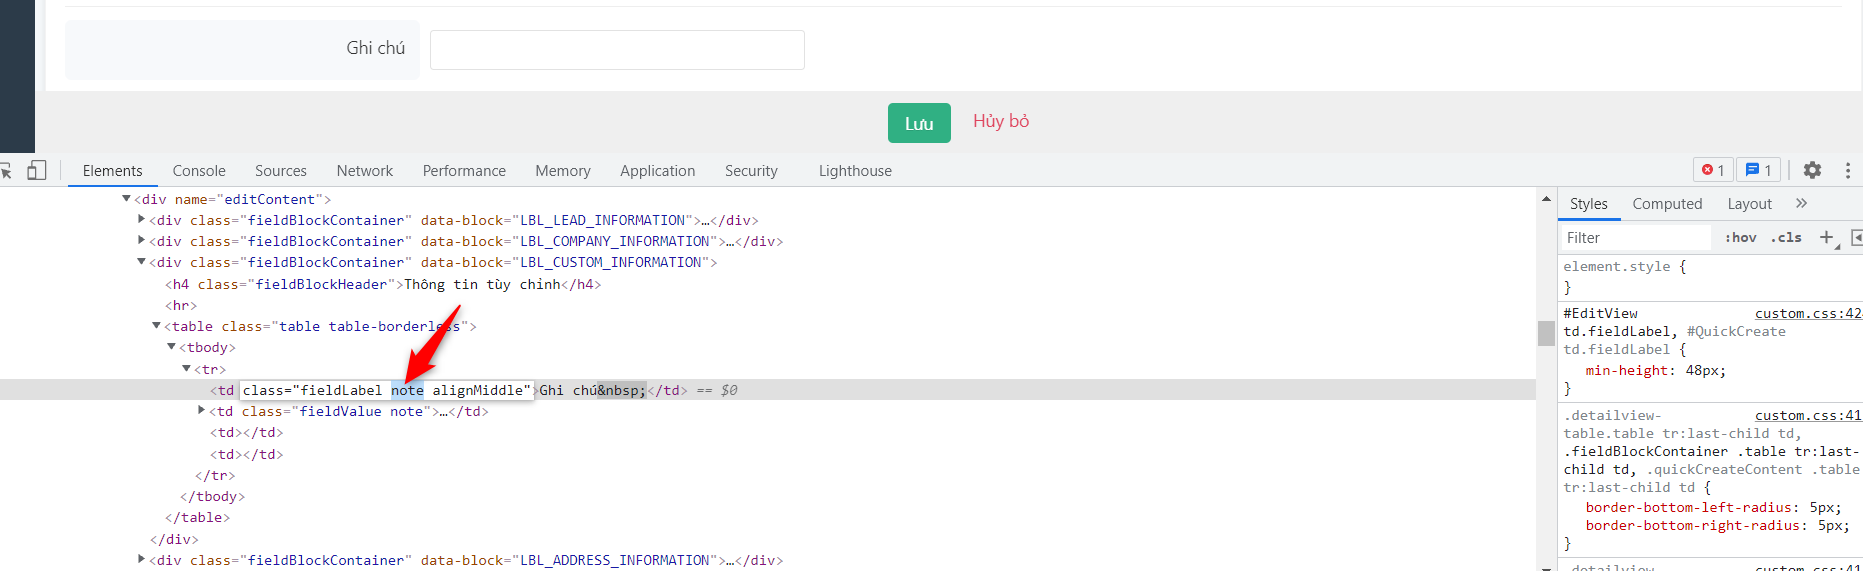This screenshot has width=1863, height=571.
Task: Select the Styles pane tab
Action: (1588, 204)
